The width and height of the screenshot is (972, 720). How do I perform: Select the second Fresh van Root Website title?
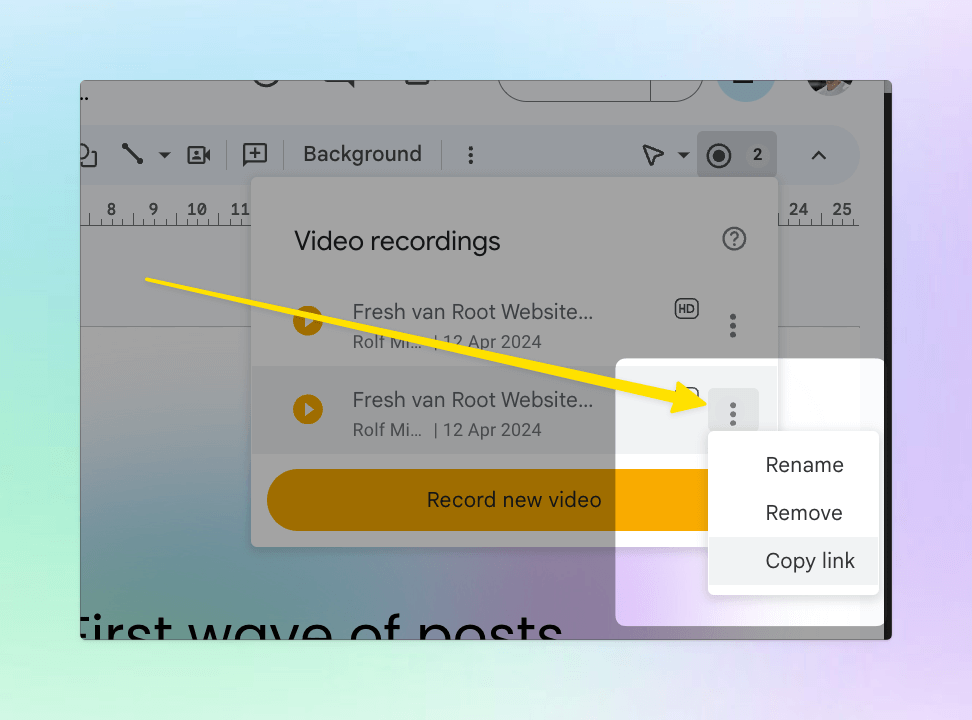click(473, 400)
